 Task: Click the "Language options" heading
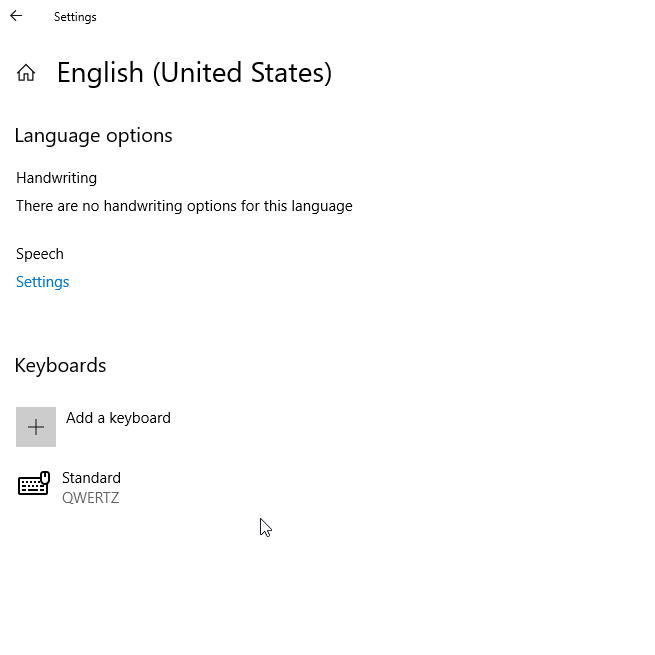point(93,136)
